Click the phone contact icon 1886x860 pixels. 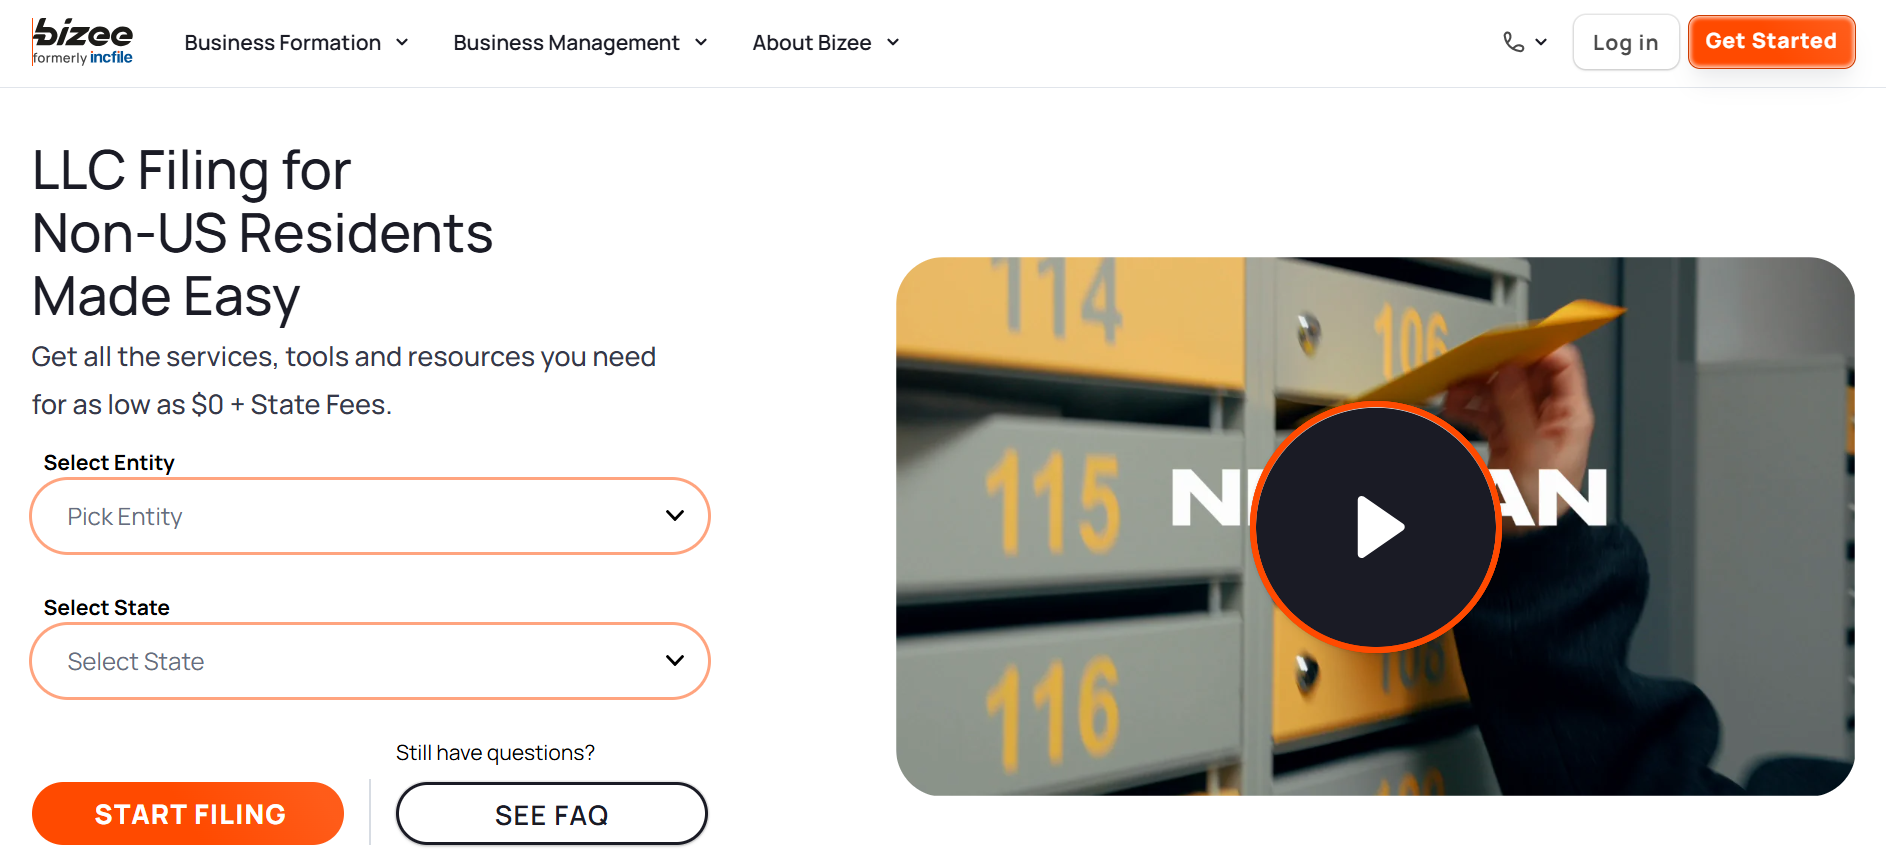1513,42
